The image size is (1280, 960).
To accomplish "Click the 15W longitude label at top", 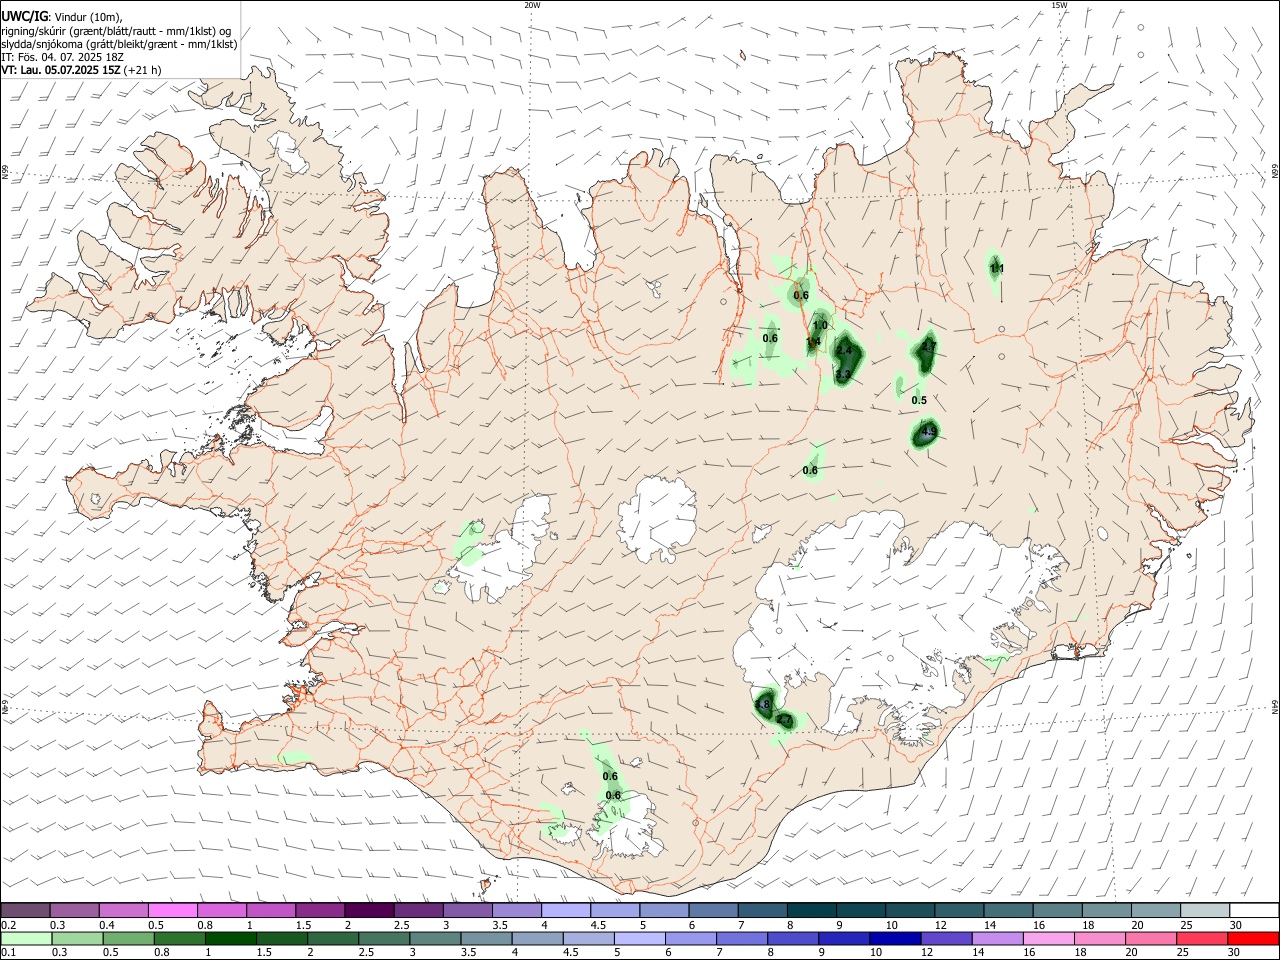I will (x=1059, y=5).
